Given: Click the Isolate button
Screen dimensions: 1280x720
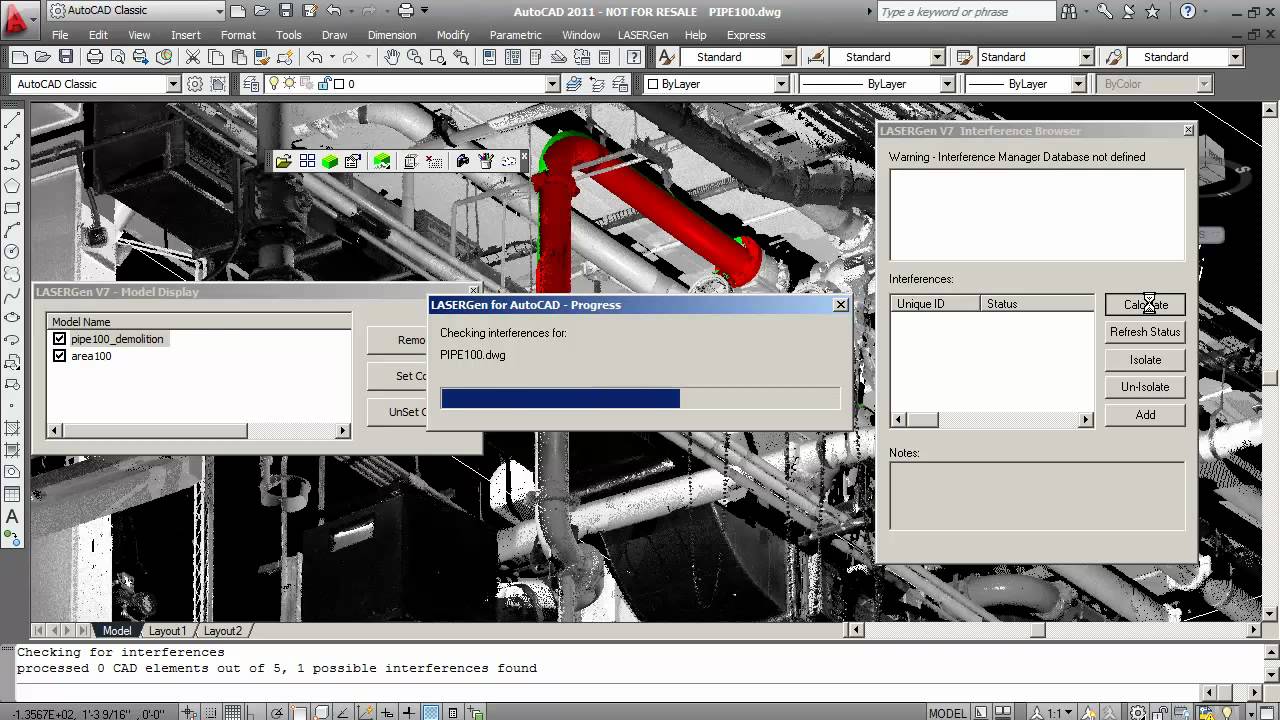Looking at the screenshot, I should tap(1145, 360).
